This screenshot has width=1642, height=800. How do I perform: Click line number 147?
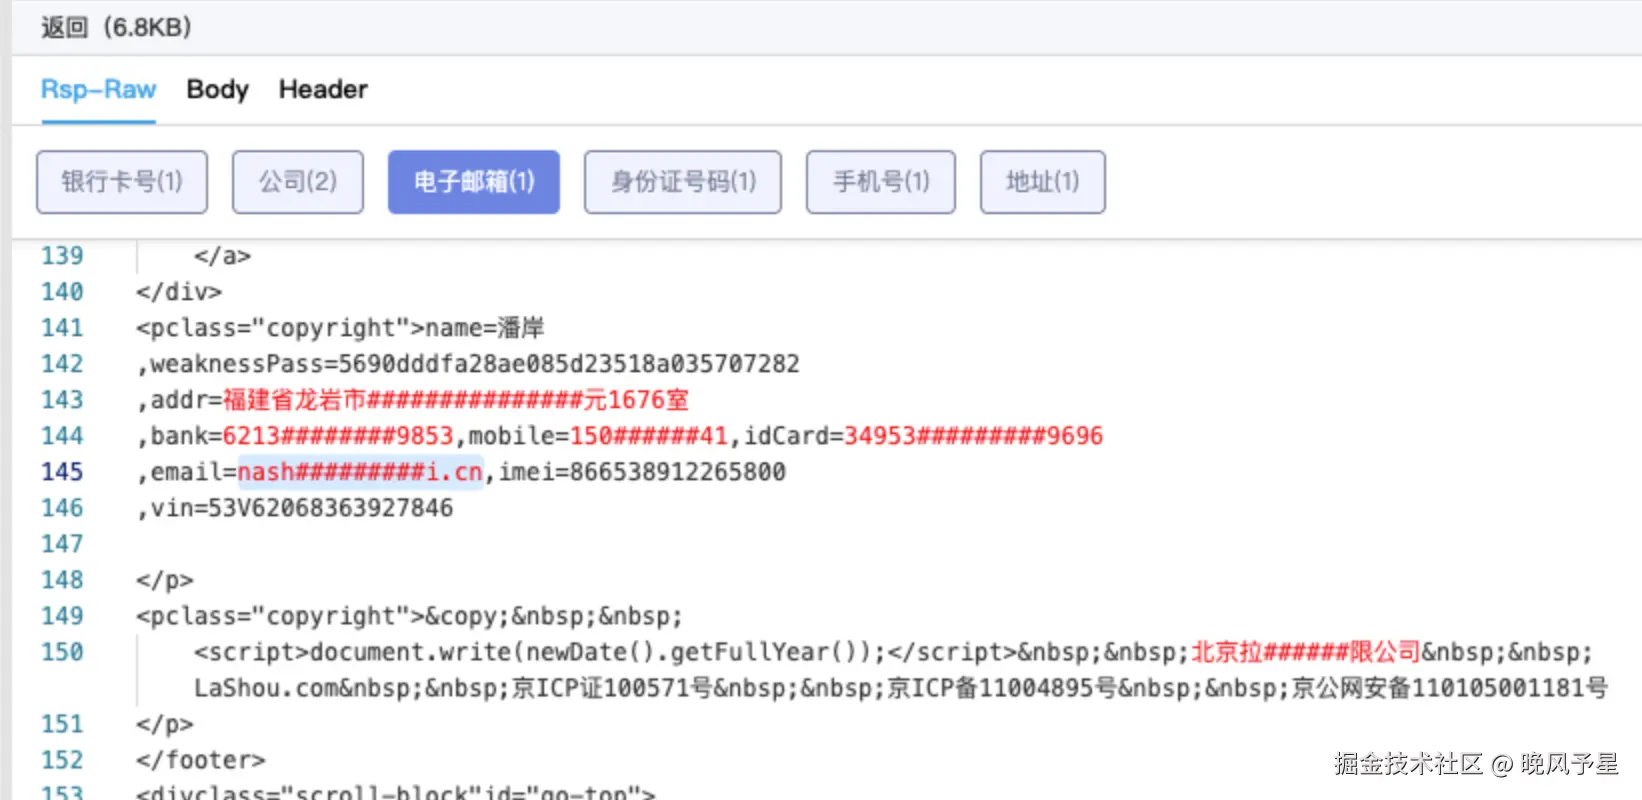pyautogui.click(x=62, y=544)
